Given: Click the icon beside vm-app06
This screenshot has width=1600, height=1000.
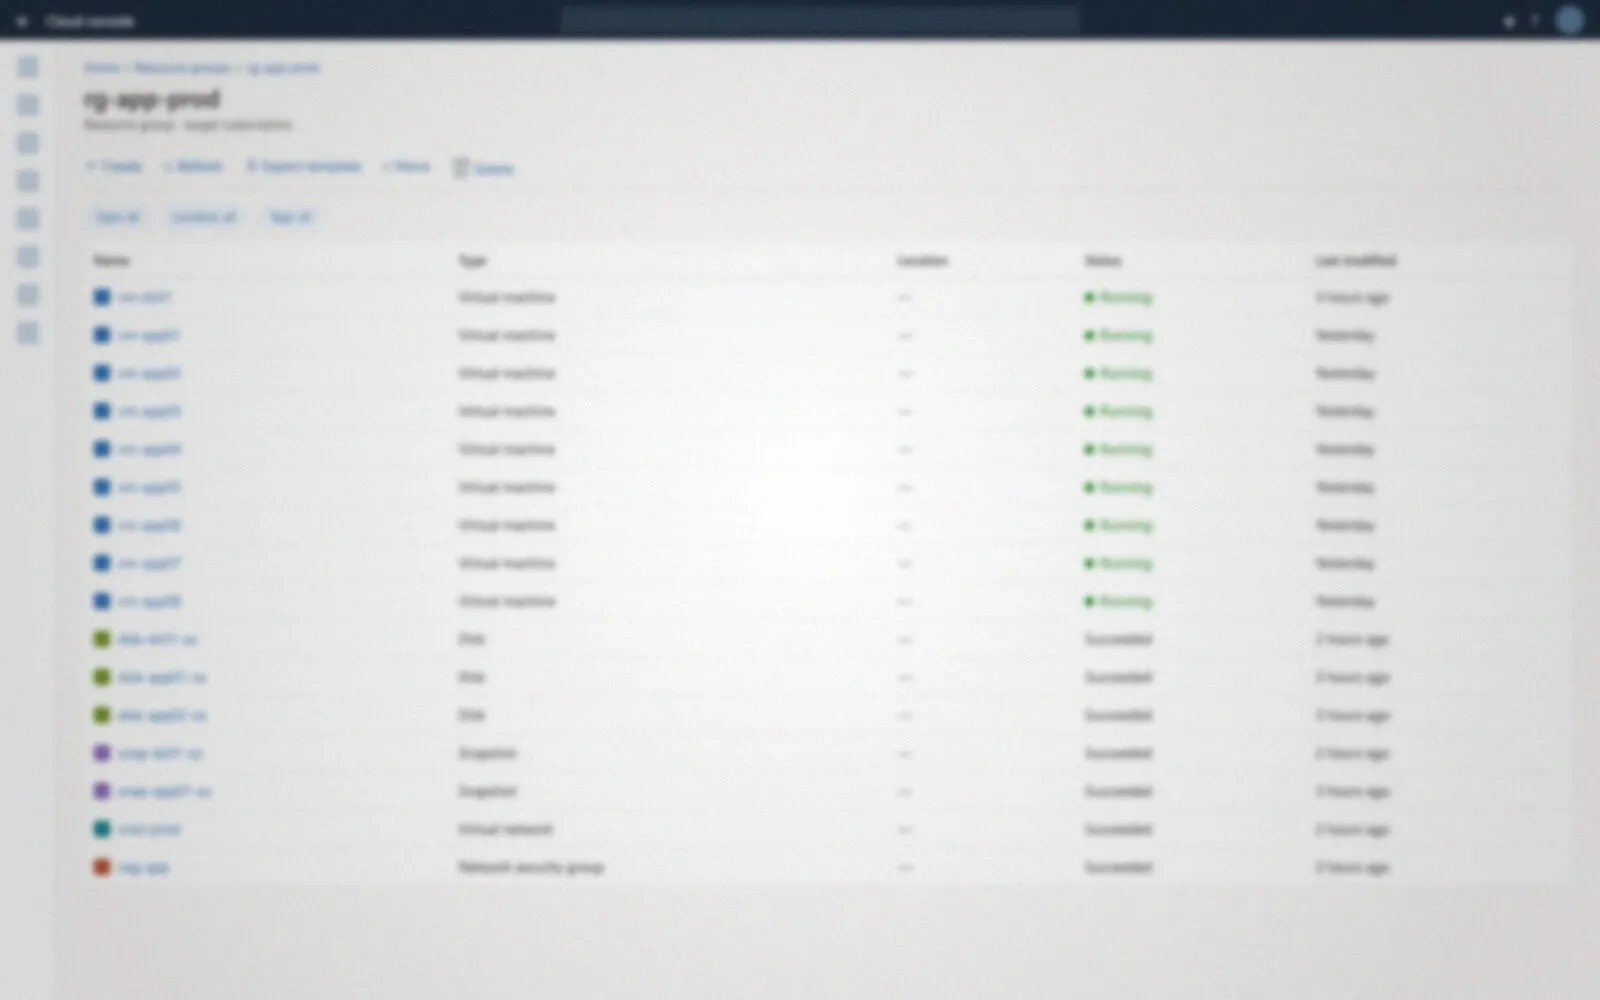Looking at the screenshot, I should coord(102,526).
